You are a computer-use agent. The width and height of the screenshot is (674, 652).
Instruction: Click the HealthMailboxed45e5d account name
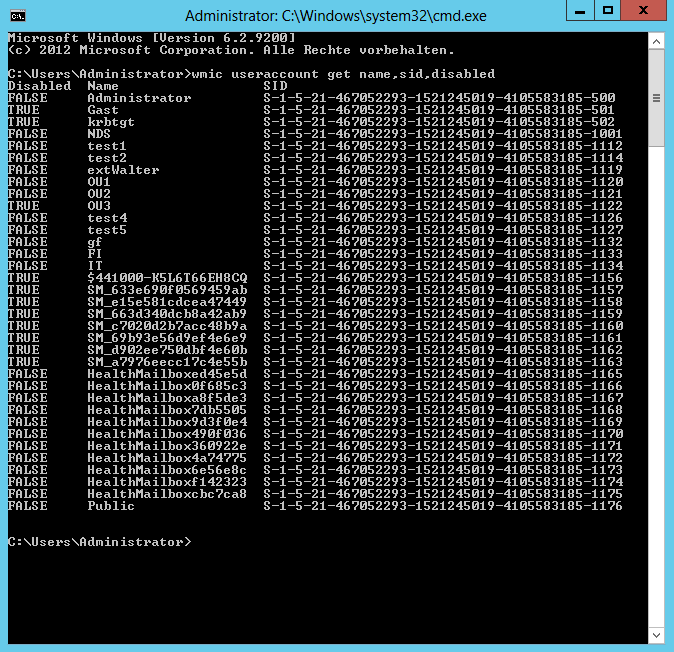click(x=167, y=374)
